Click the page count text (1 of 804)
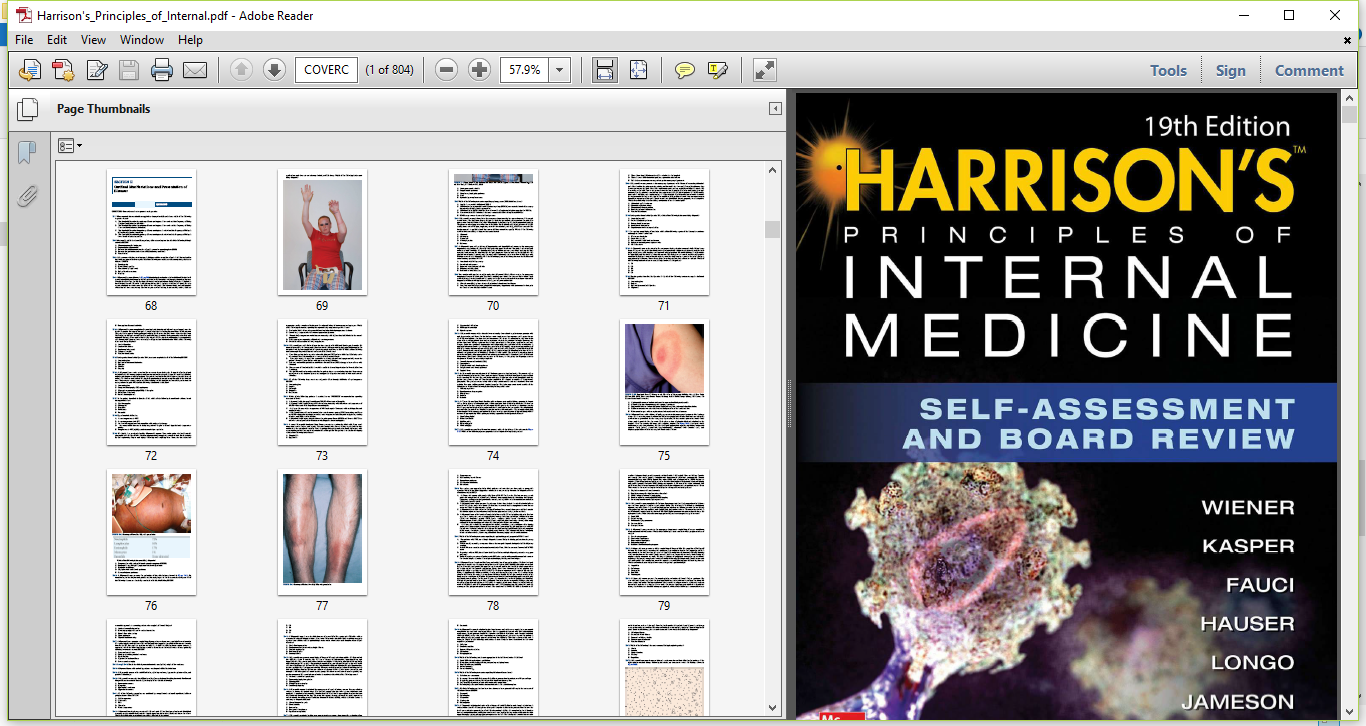1366x726 pixels. coord(390,70)
